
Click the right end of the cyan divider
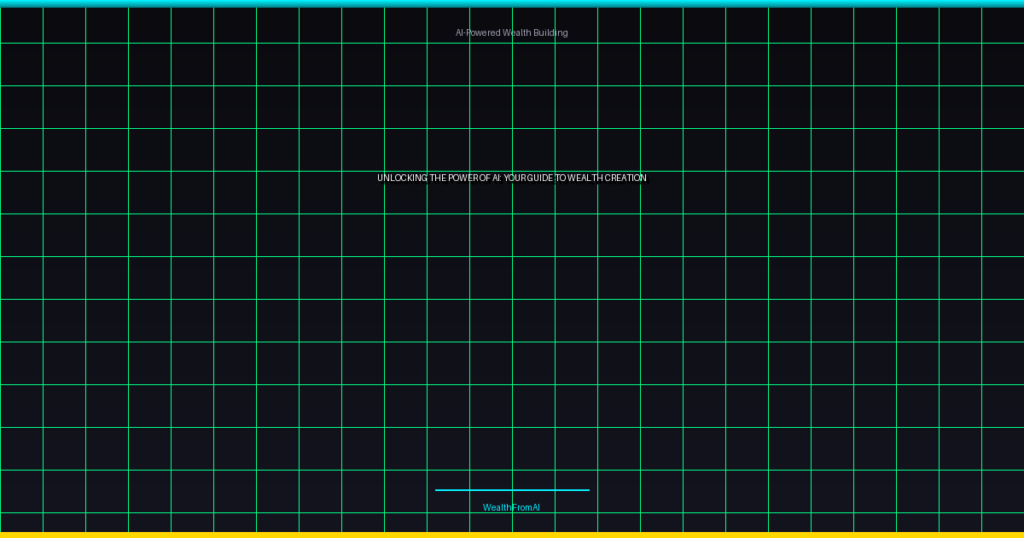click(587, 490)
